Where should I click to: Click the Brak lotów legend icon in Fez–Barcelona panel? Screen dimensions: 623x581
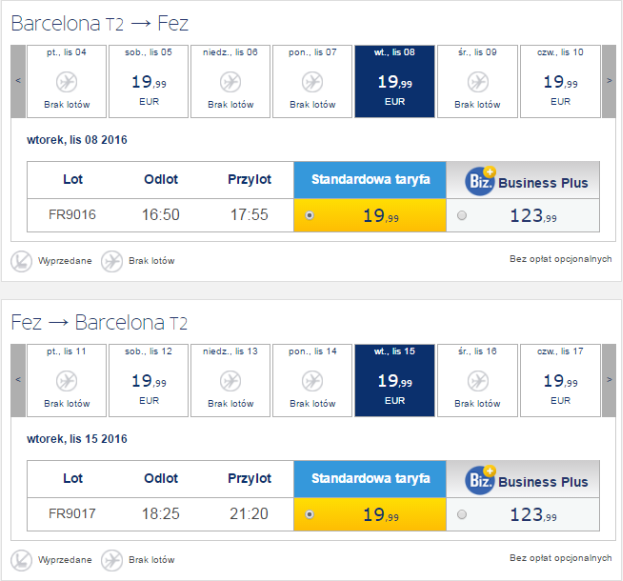click(112, 559)
